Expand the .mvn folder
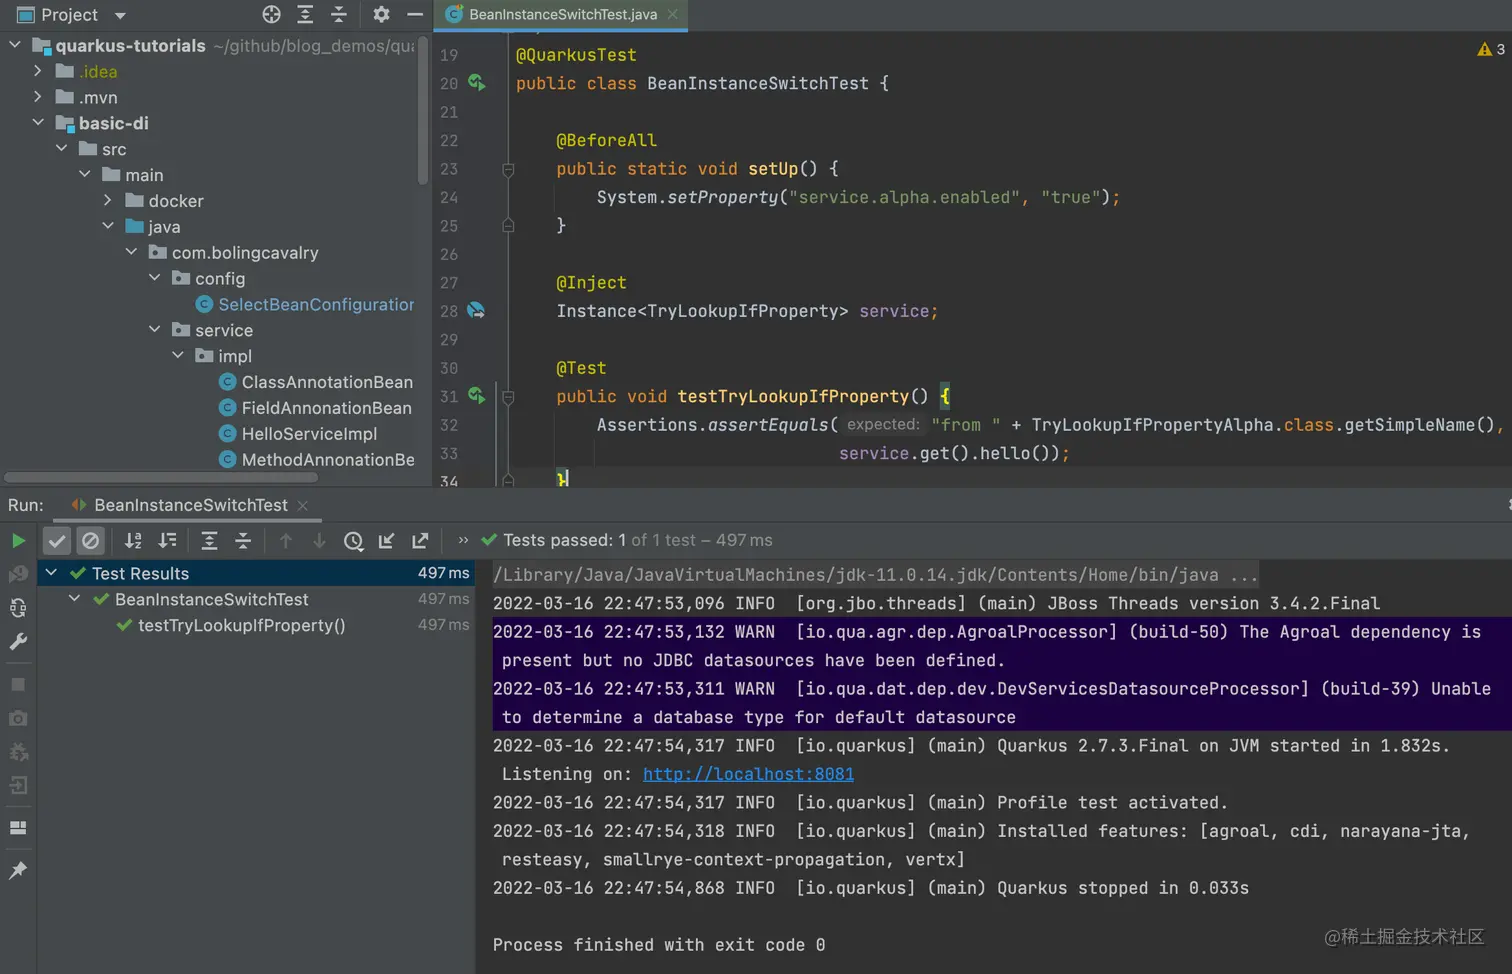Viewport: 1512px width, 974px height. pyautogui.click(x=38, y=97)
